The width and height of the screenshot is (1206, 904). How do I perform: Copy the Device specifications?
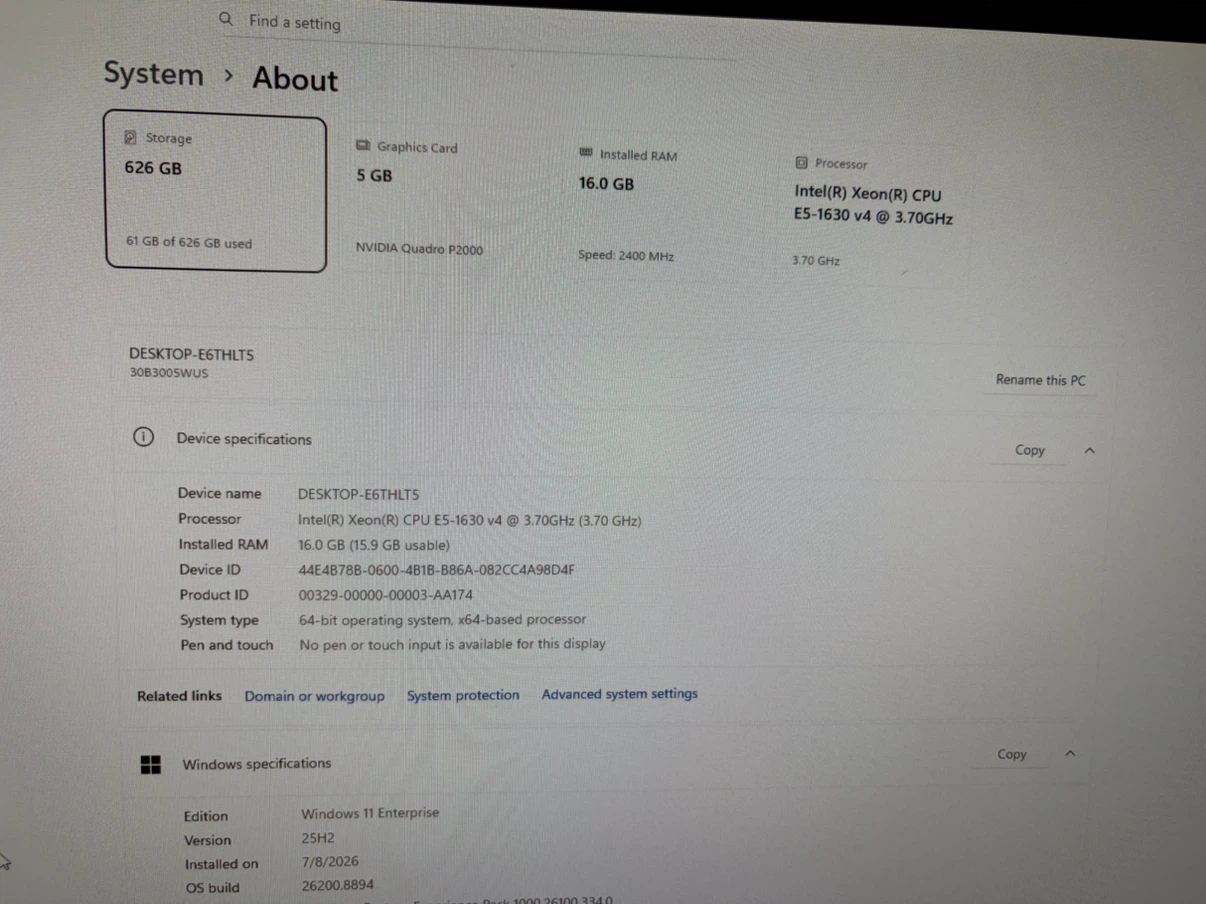[1029, 450]
